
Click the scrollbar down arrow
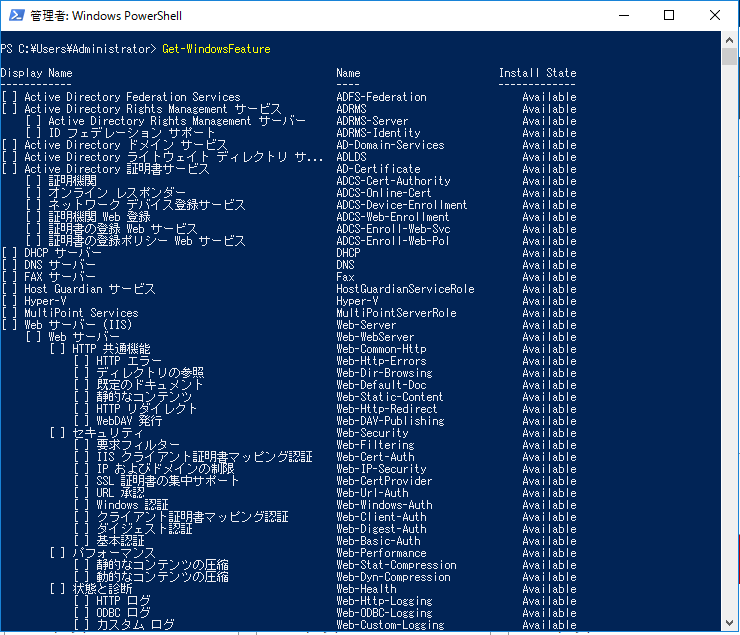coord(731,626)
